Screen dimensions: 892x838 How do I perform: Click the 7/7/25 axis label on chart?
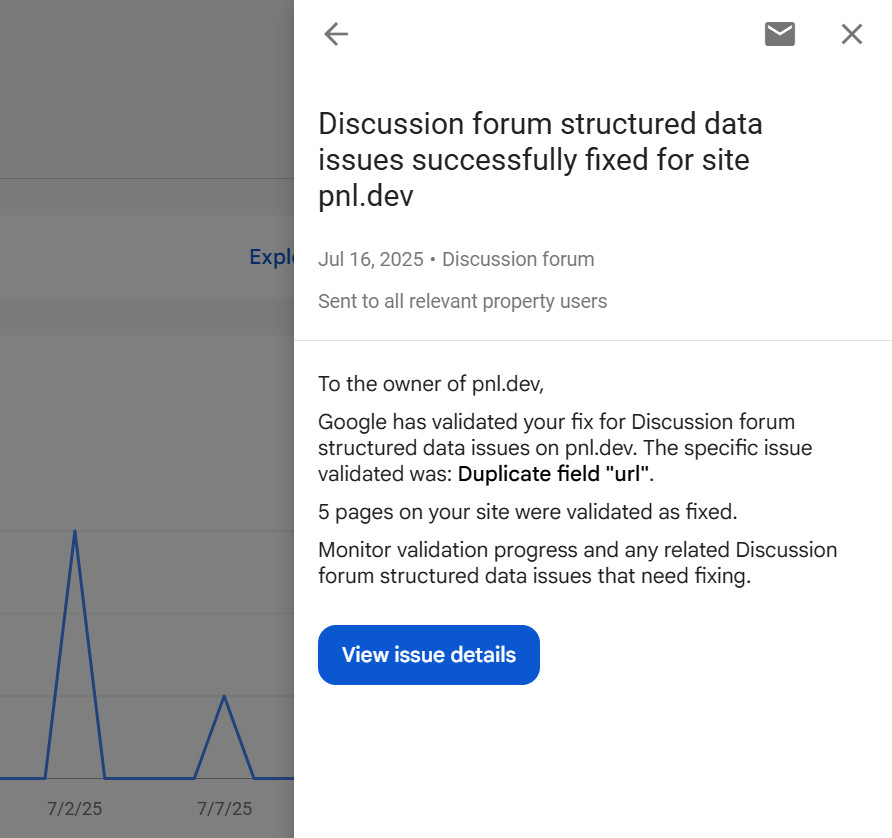tap(224, 808)
